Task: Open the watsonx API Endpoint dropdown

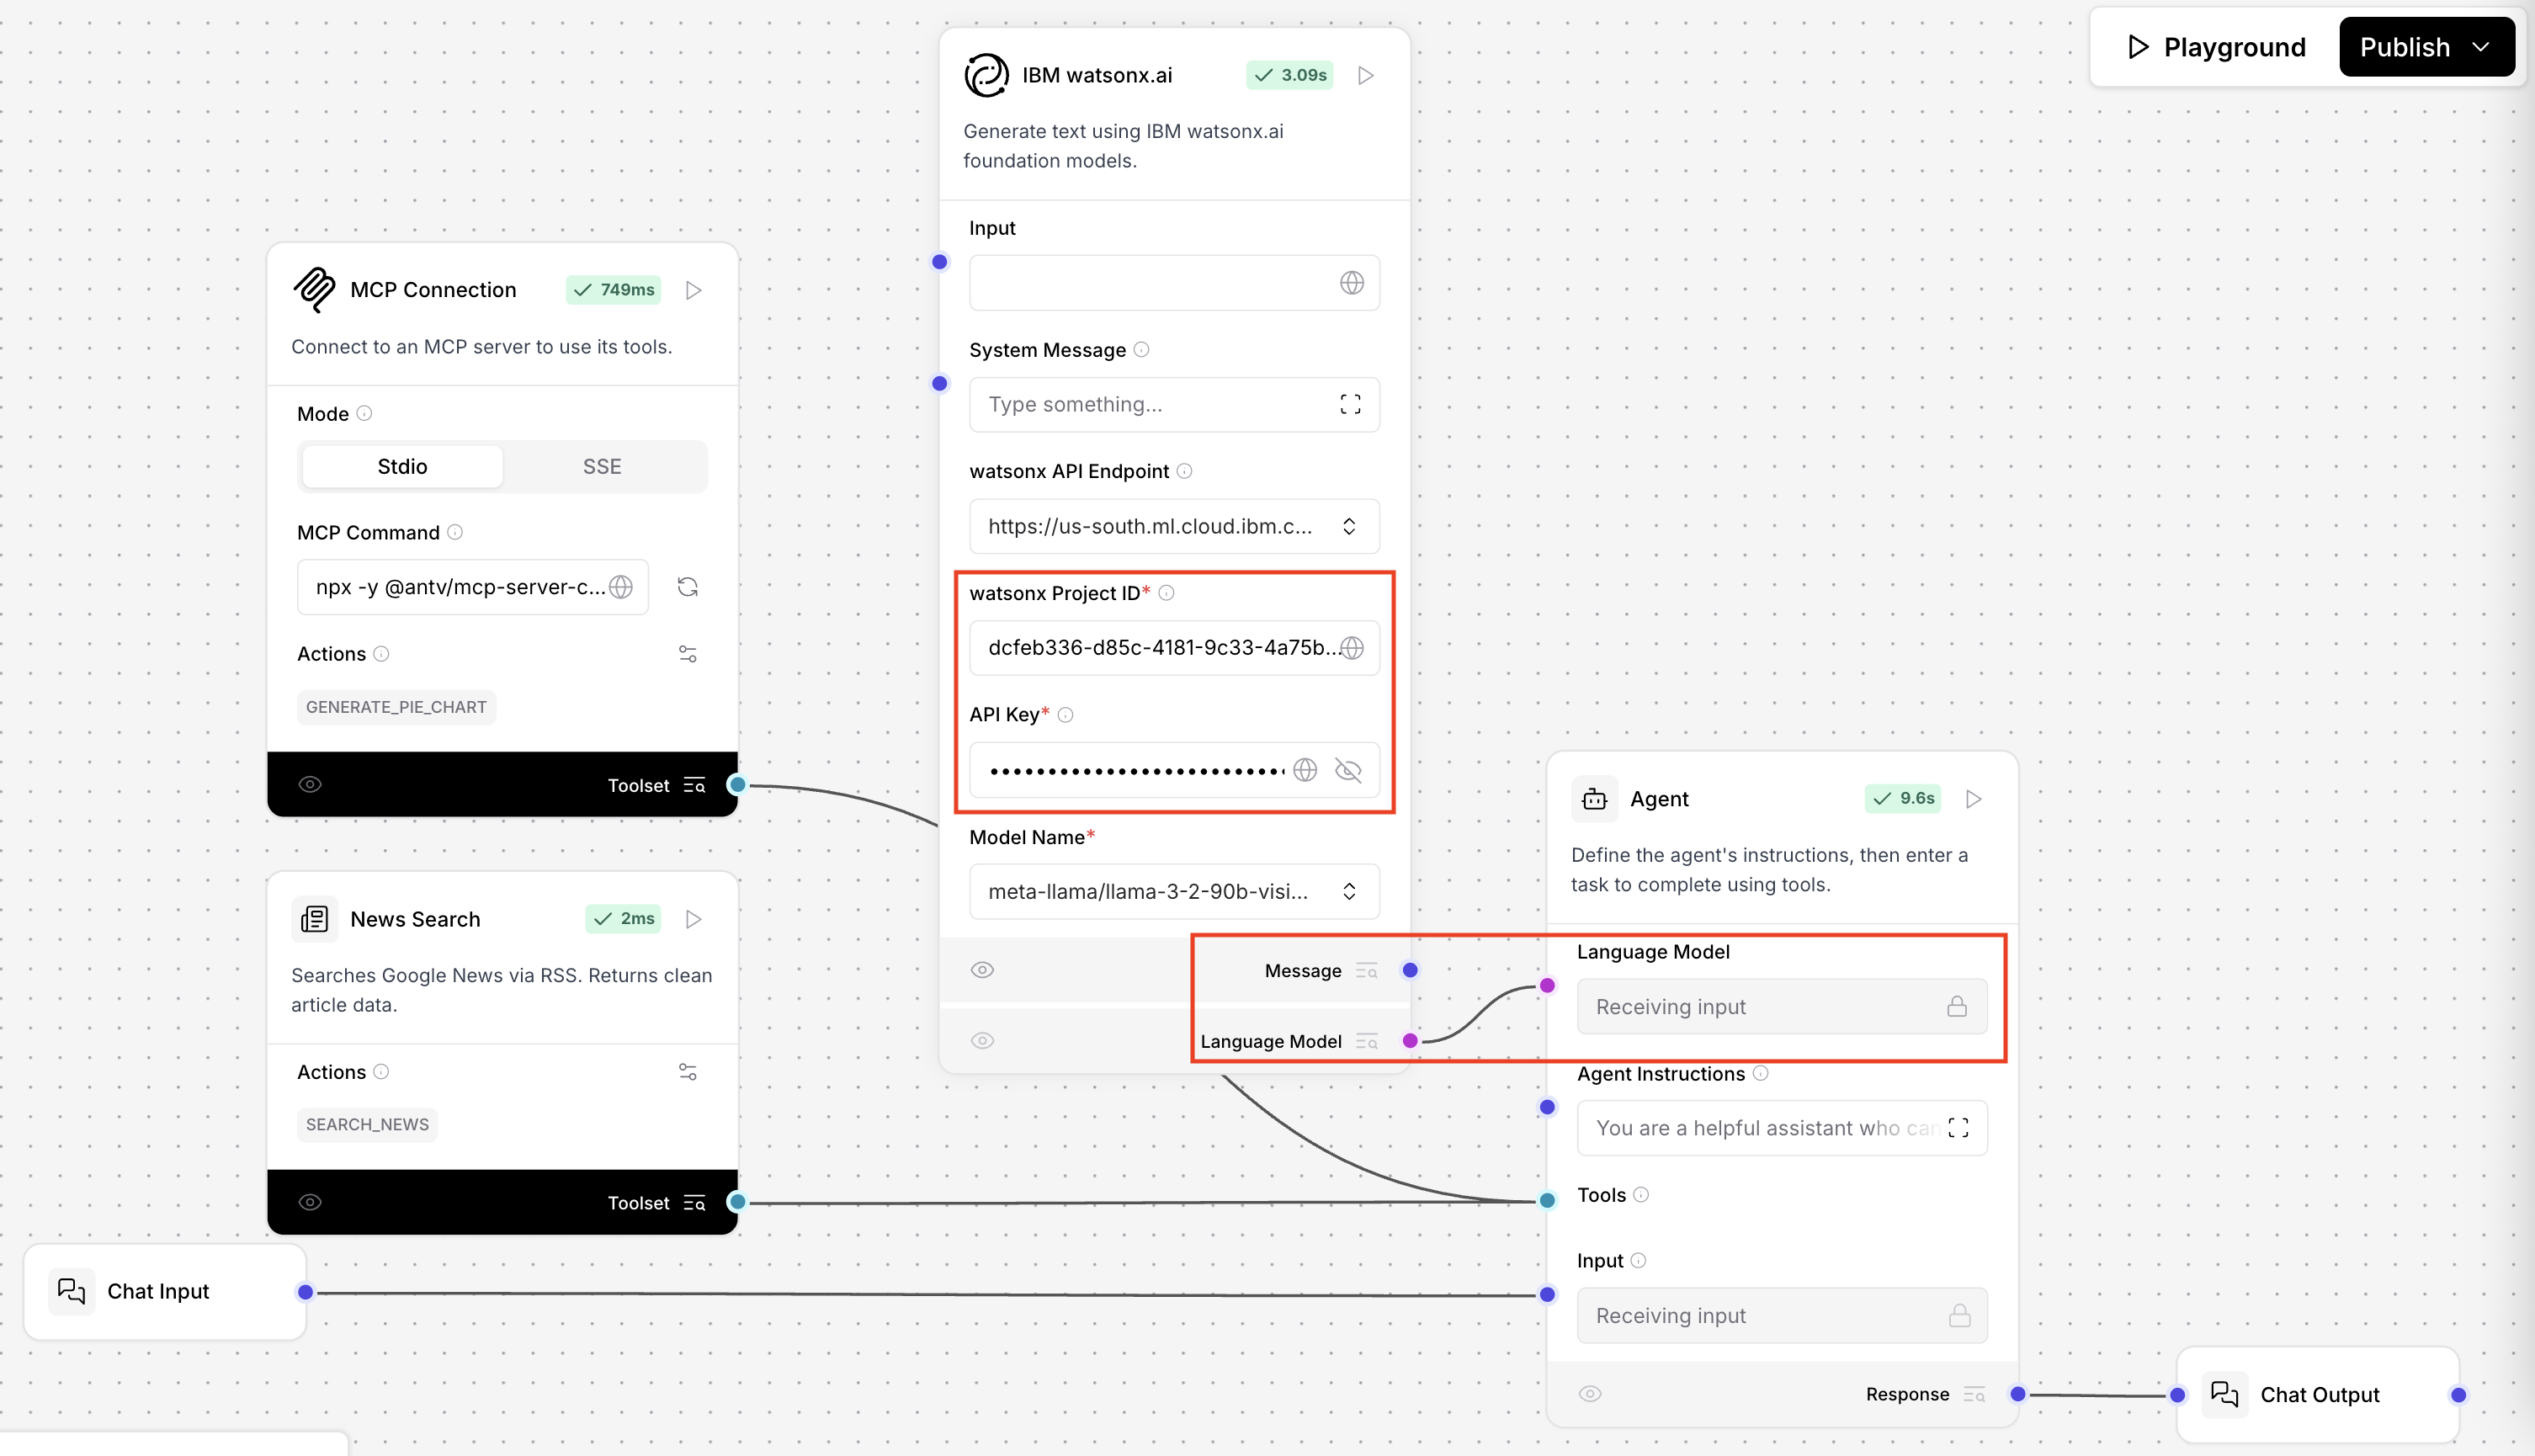Action: [1174, 527]
